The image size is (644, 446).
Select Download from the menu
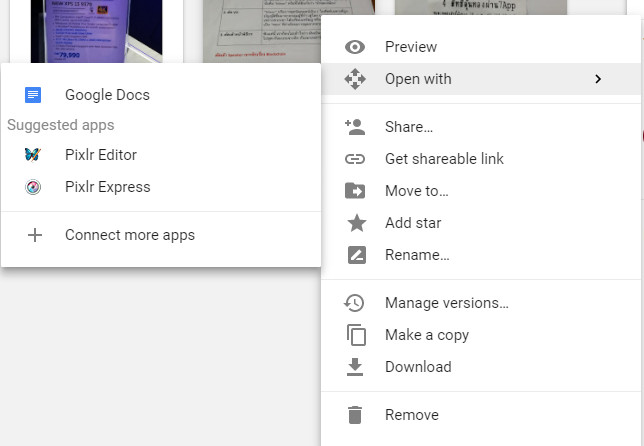pyautogui.click(x=481, y=367)
